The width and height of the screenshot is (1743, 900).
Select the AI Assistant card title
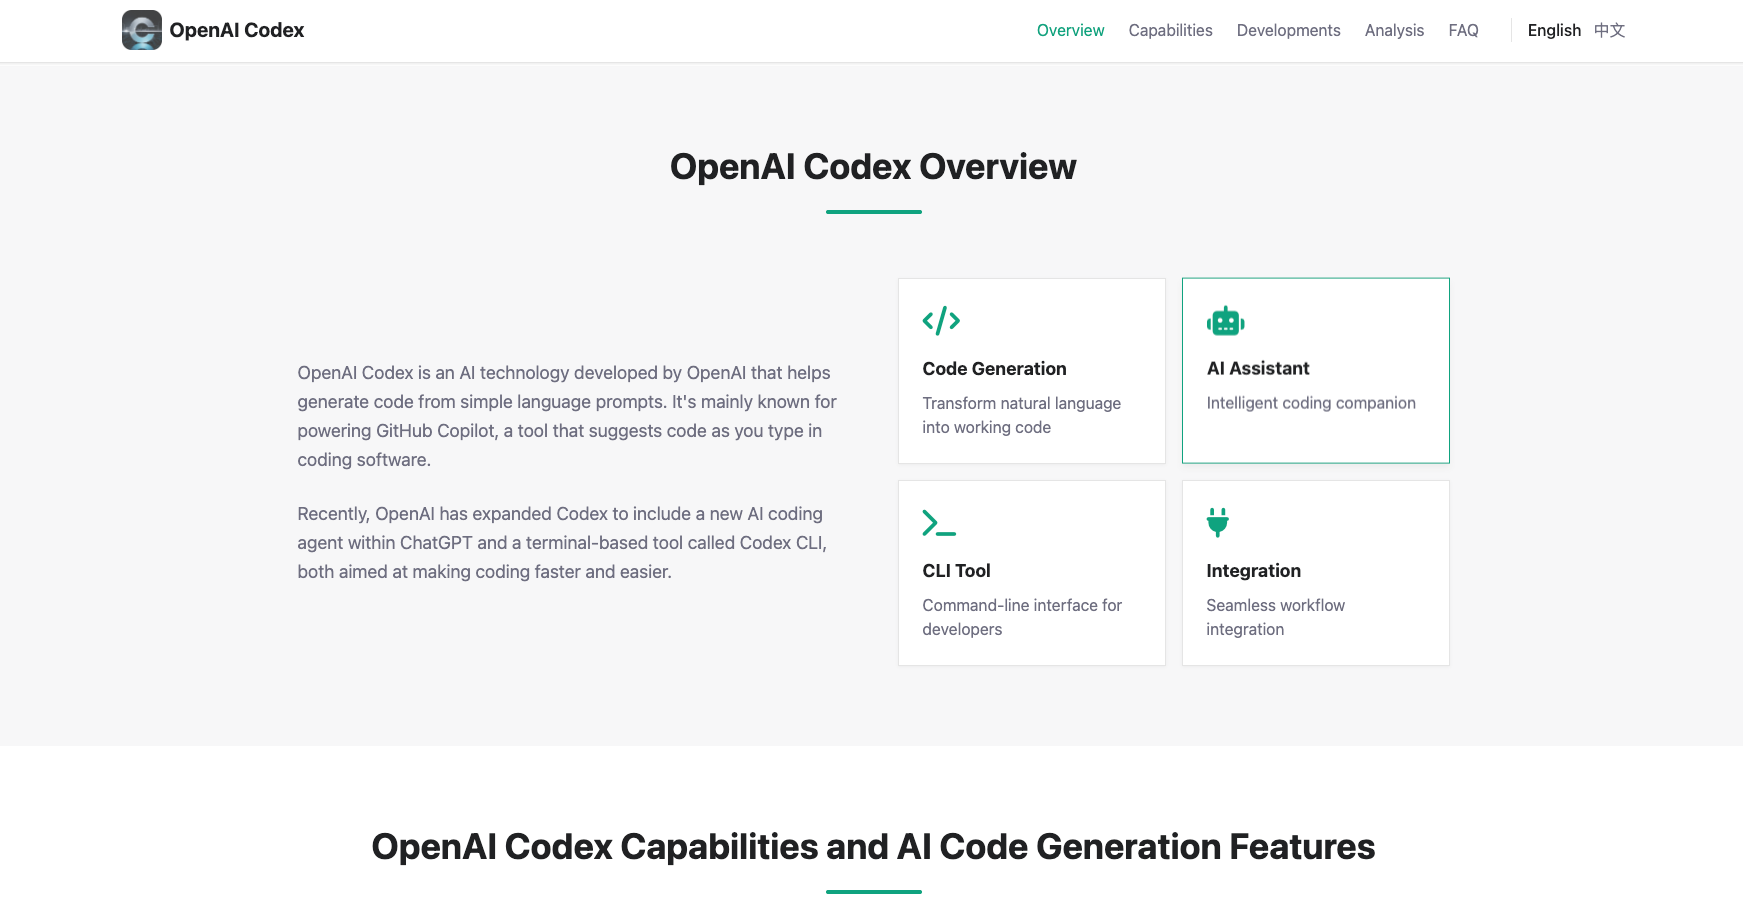point(1257,369)
